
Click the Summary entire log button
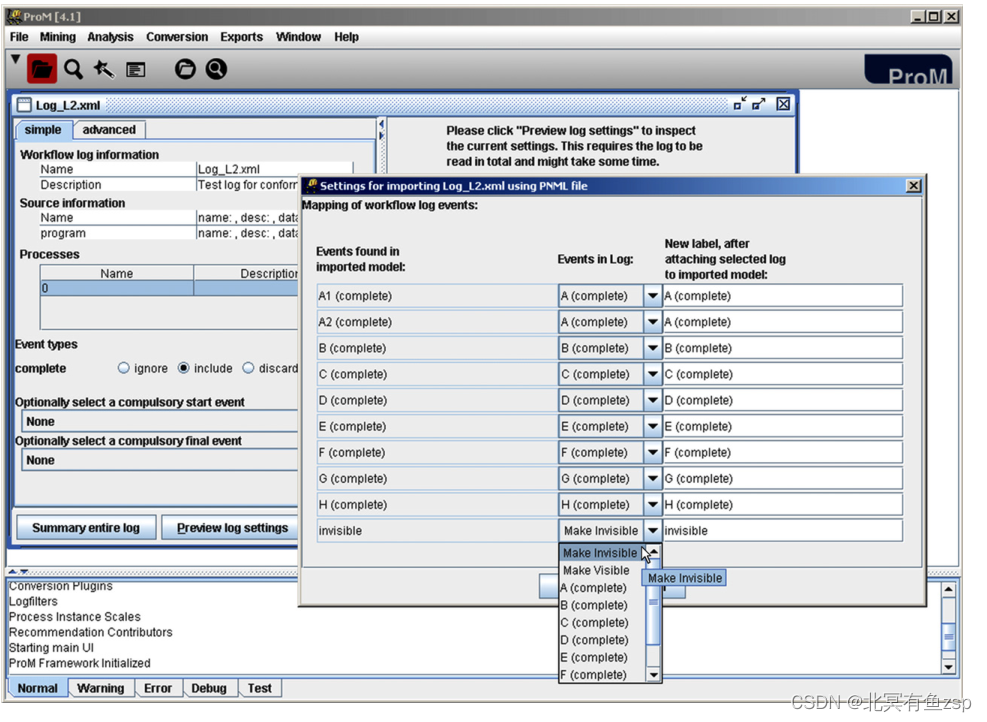86,527
